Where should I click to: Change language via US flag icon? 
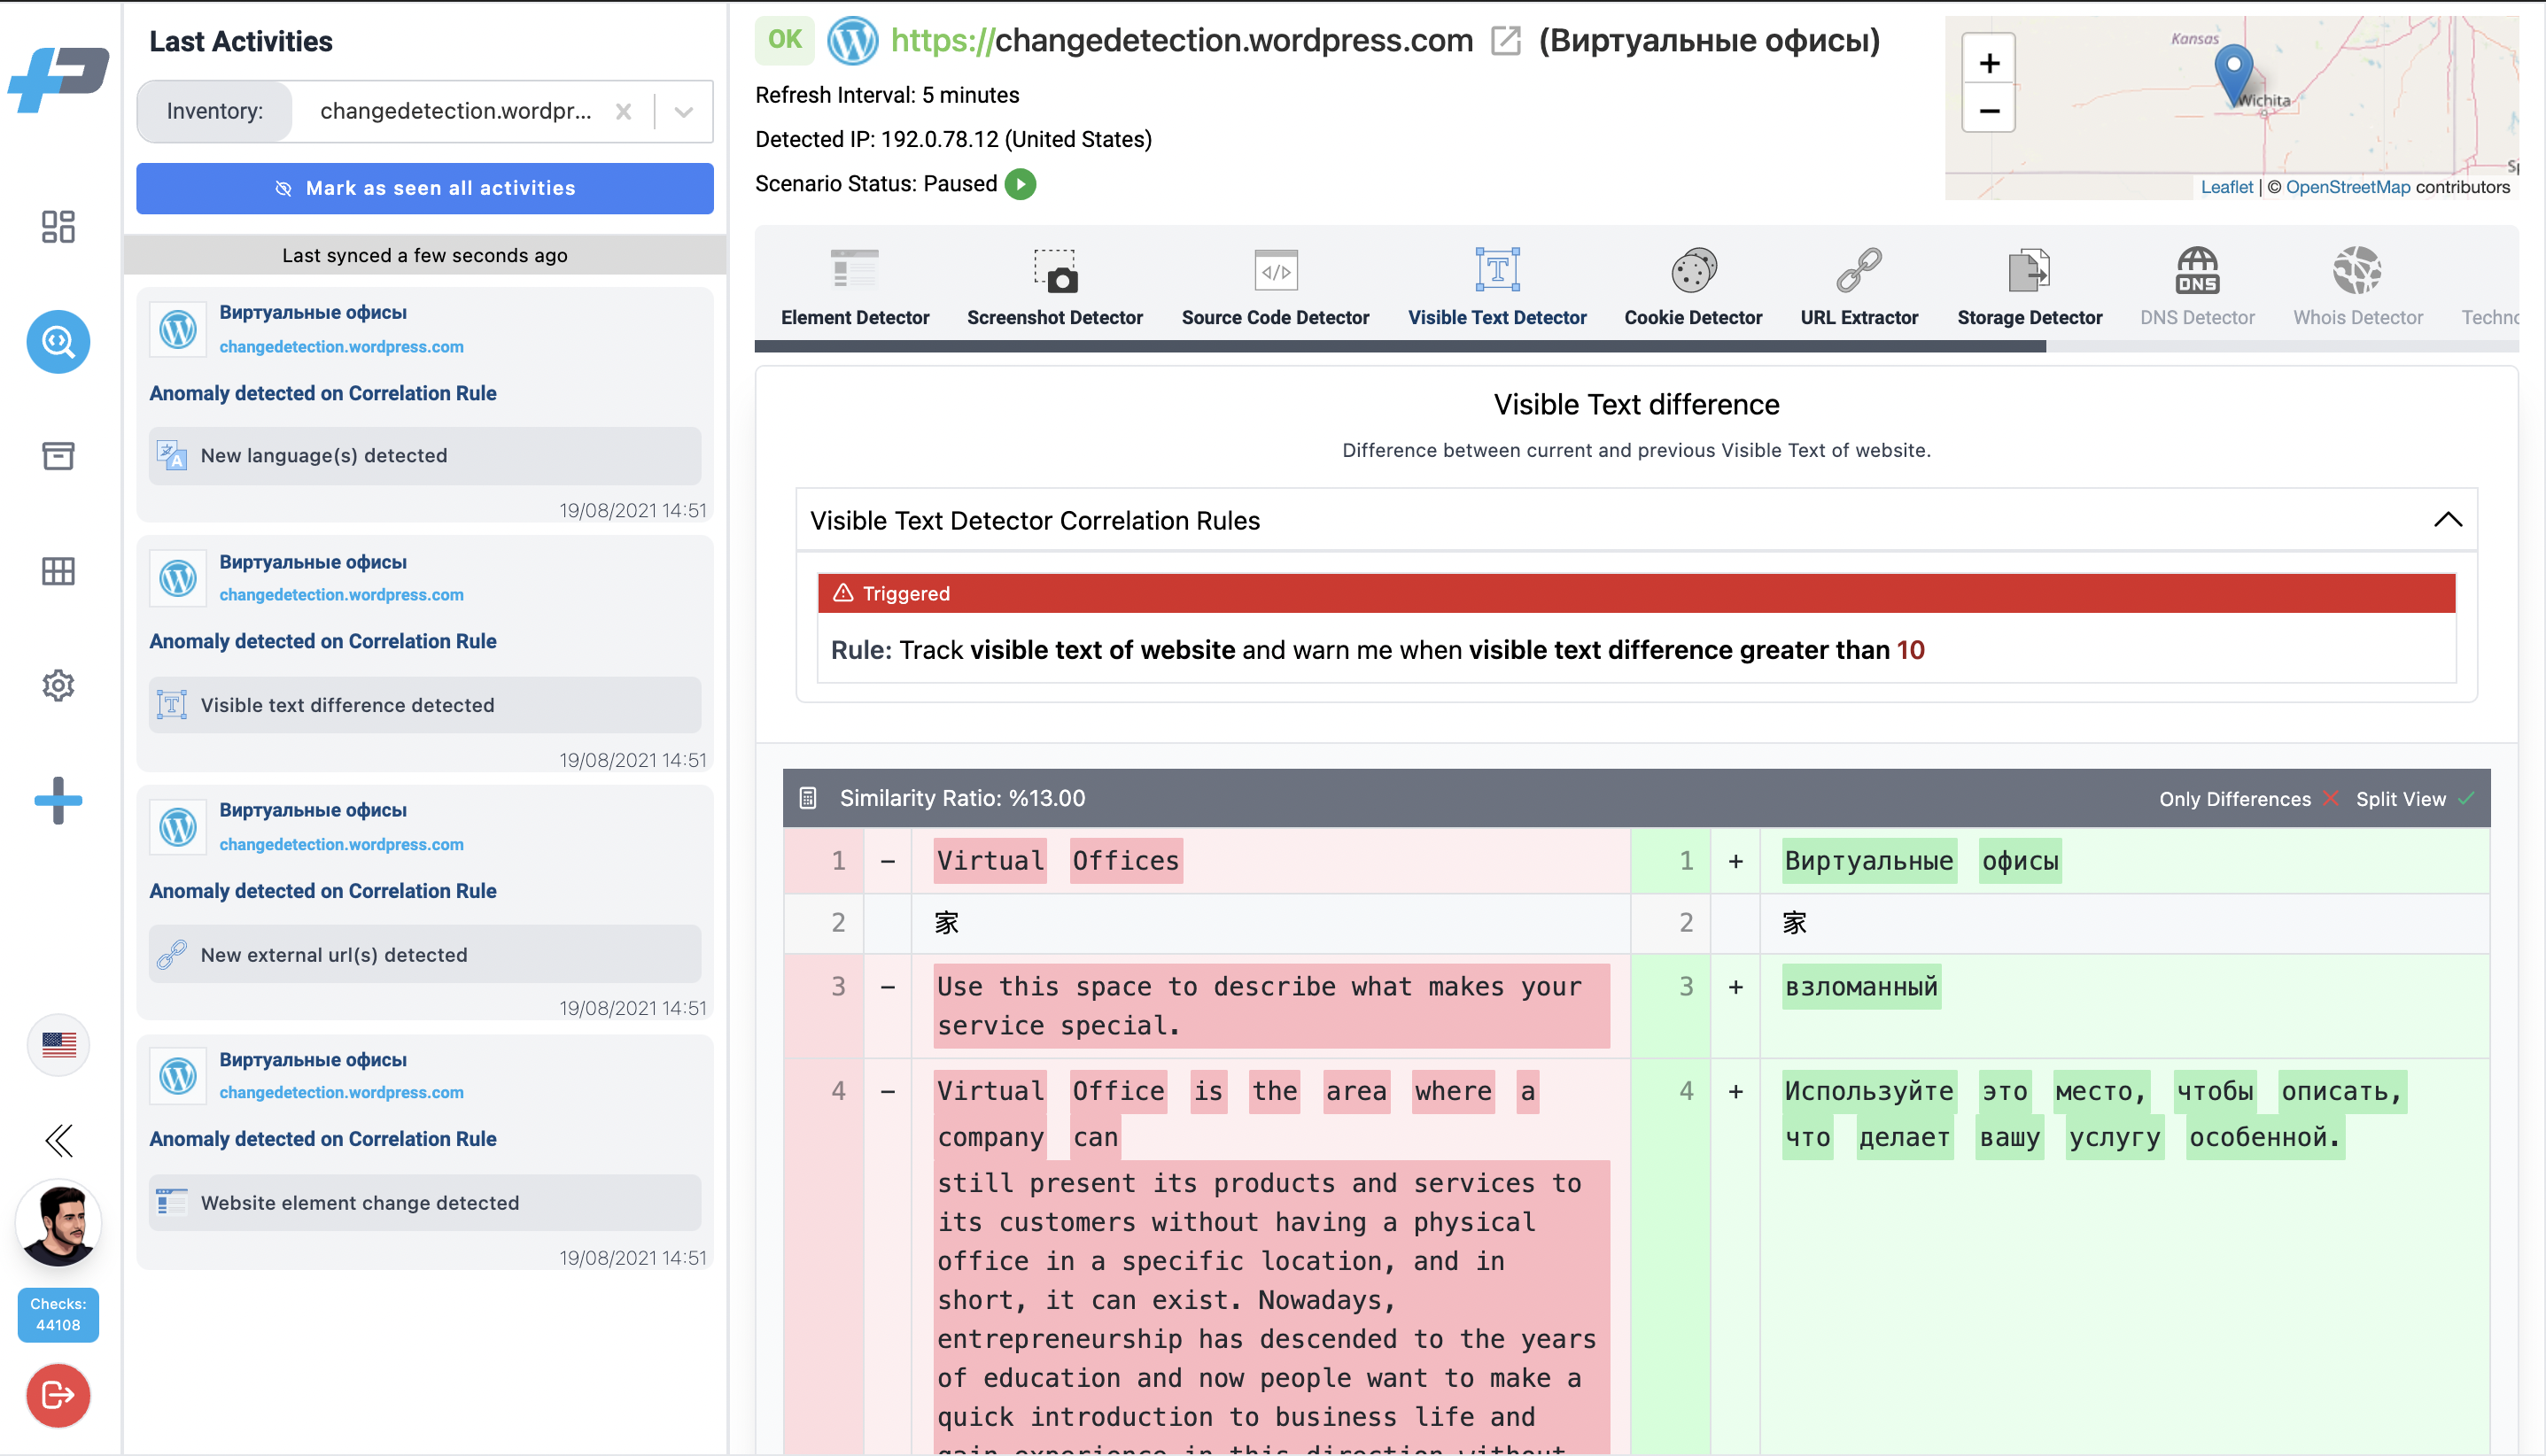58,1045
